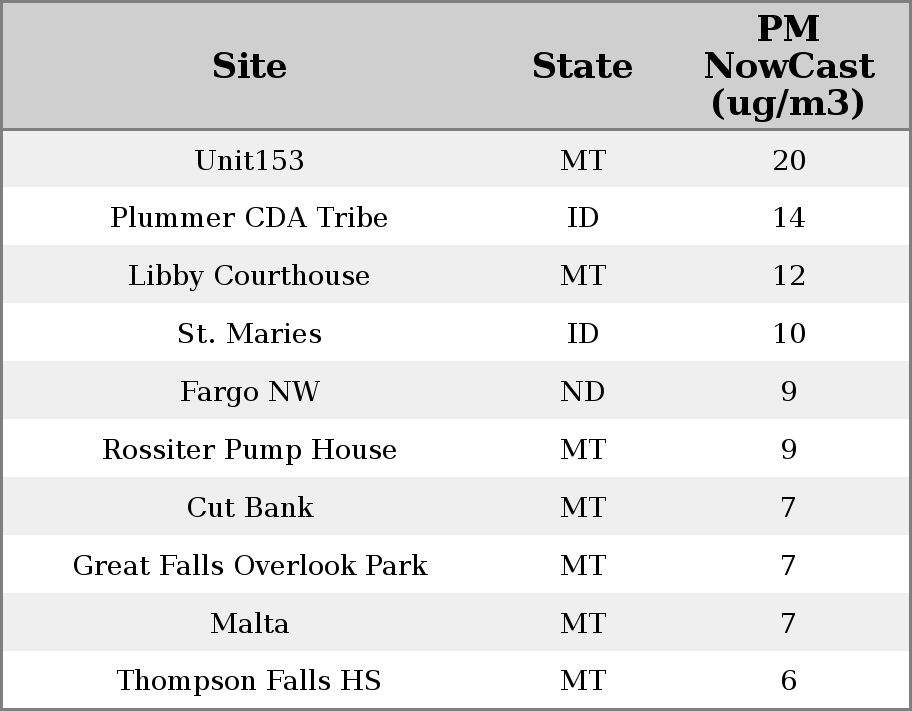Click the State column header
The width and height of the screenshot is (912, 711).
(x=582, y=66)
